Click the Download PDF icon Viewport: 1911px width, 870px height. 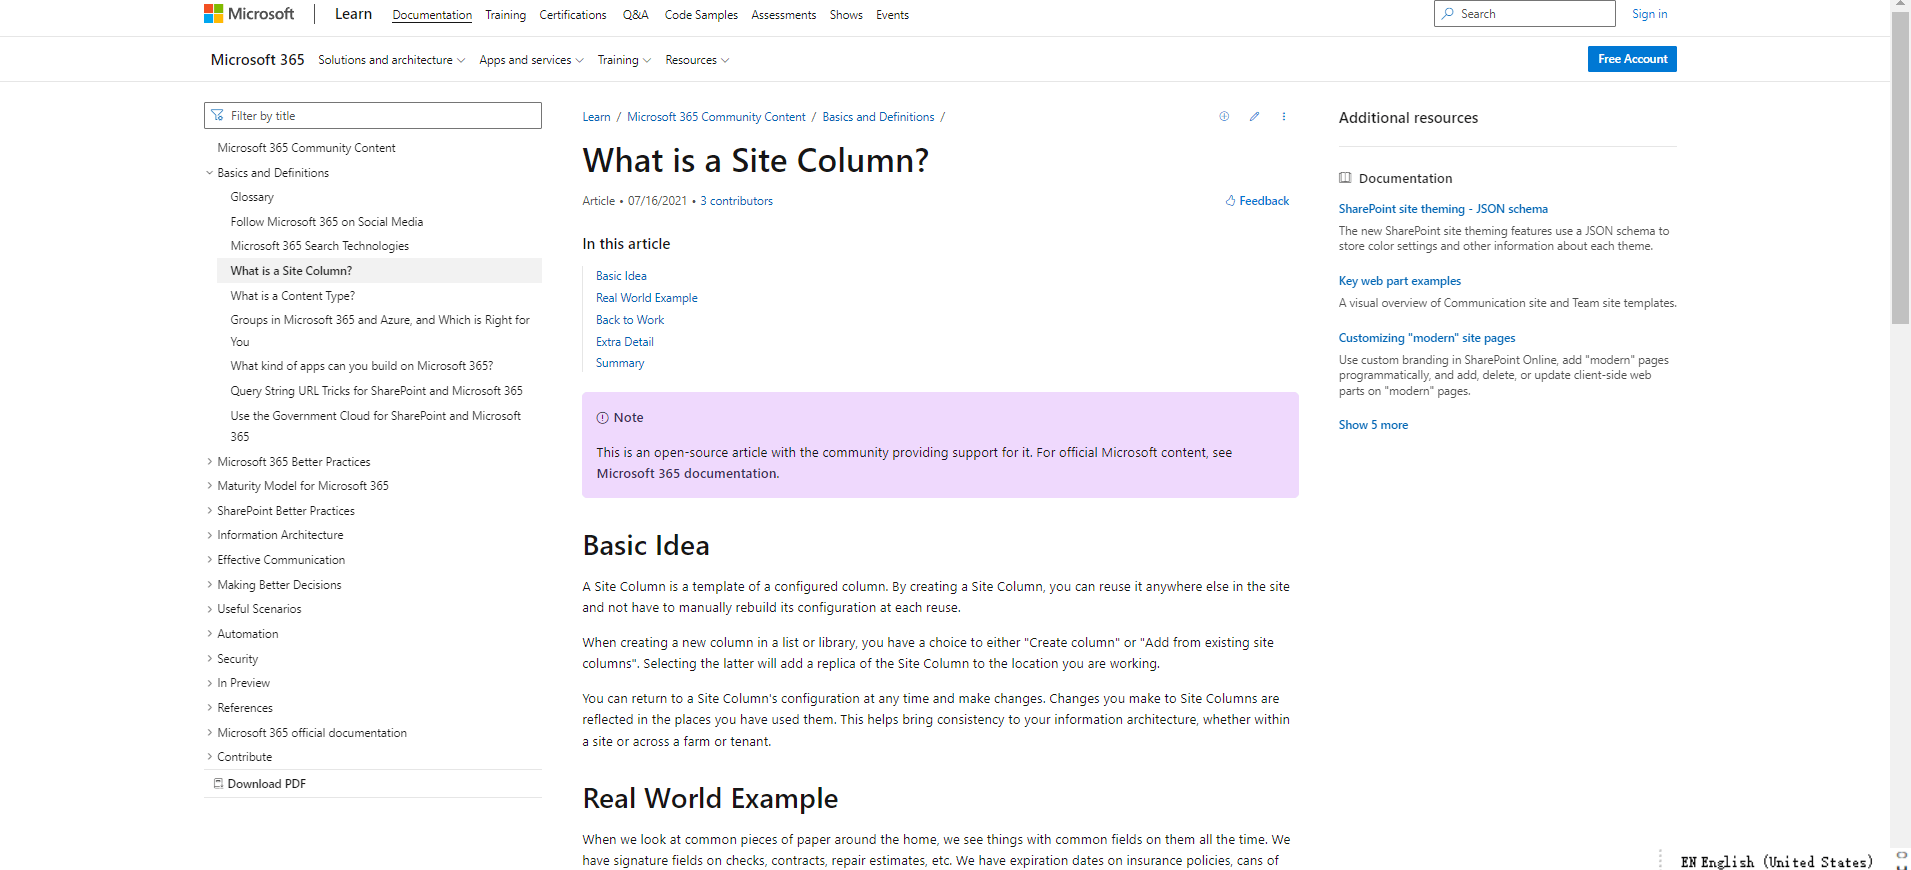[218, 784]
